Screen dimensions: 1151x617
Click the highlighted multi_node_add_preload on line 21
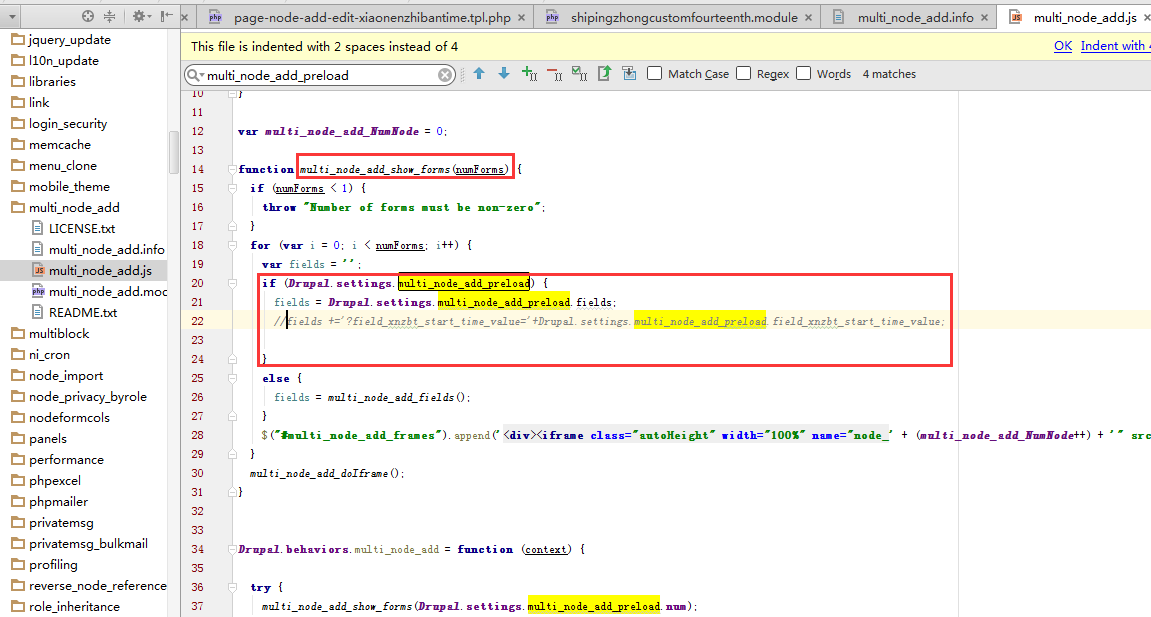click(504, 302)
